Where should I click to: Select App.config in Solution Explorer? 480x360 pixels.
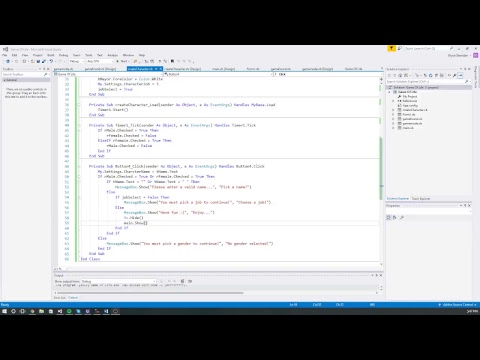point(410,106)
